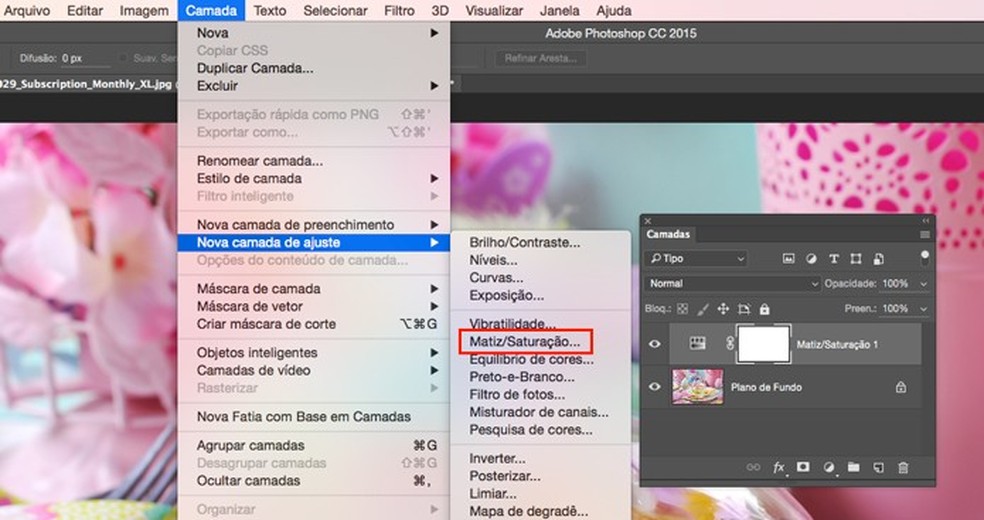
Task: Create a new layer with the page icon
Action: pyautogui.click(x=879, y=467)
